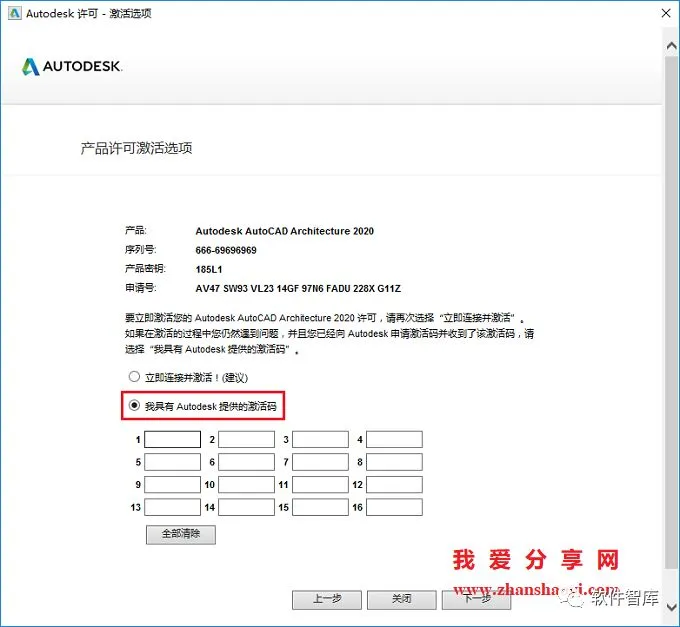Click activation code field 8
This screenshot has height=627, width=680.
point(394,462)
